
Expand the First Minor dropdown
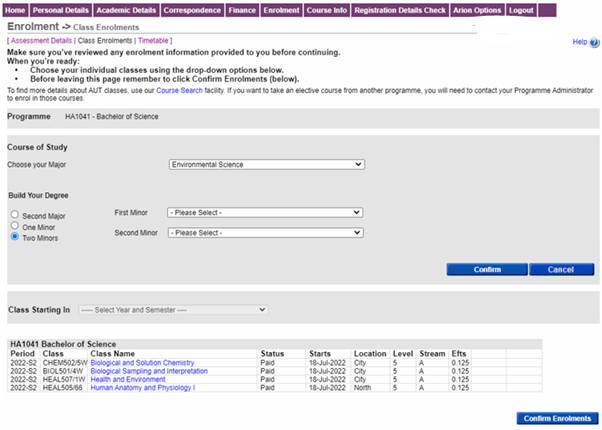[264, 212]
